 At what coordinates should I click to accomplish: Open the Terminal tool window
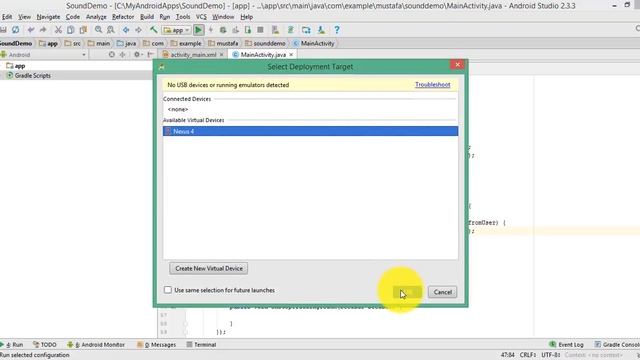click(x=201, y=344)
